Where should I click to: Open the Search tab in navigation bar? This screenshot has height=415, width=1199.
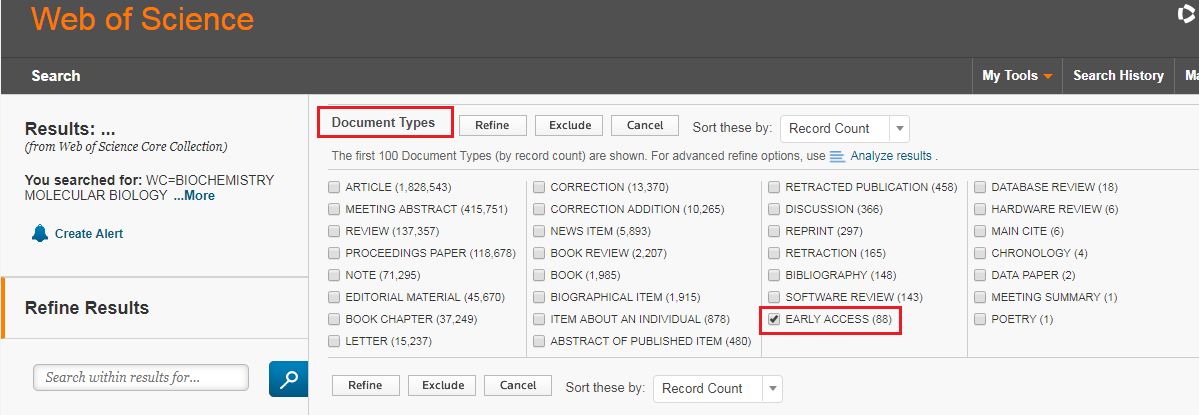(56, 76)
